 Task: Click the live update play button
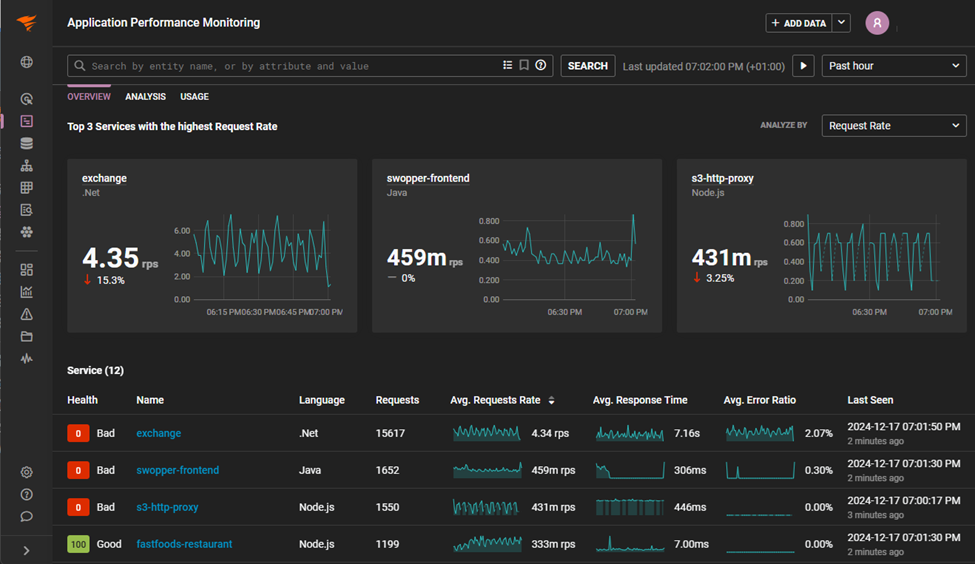(803, 66)
